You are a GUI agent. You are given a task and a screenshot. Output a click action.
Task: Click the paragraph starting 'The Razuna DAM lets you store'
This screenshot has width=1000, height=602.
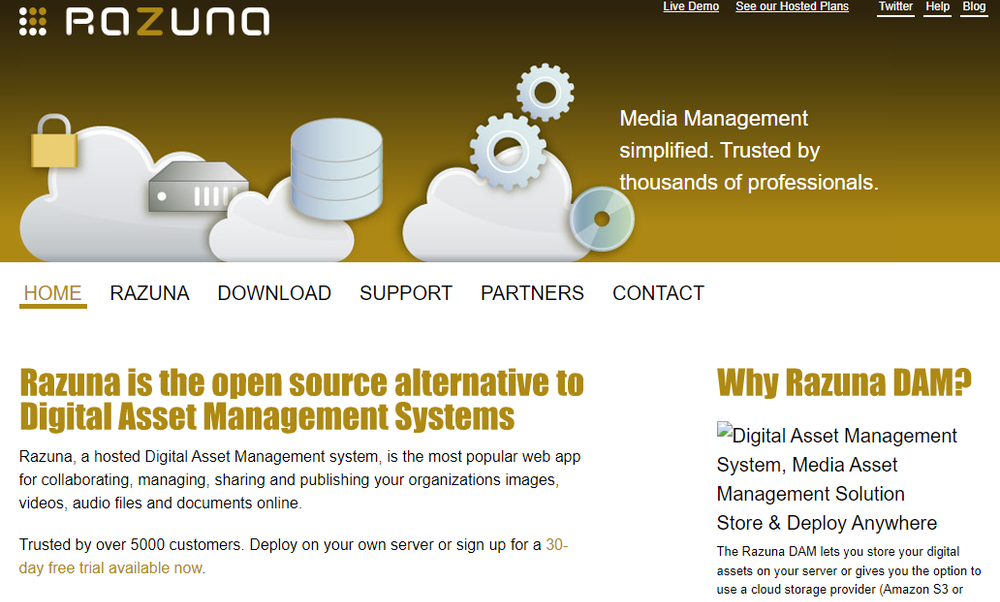(849, 571)
